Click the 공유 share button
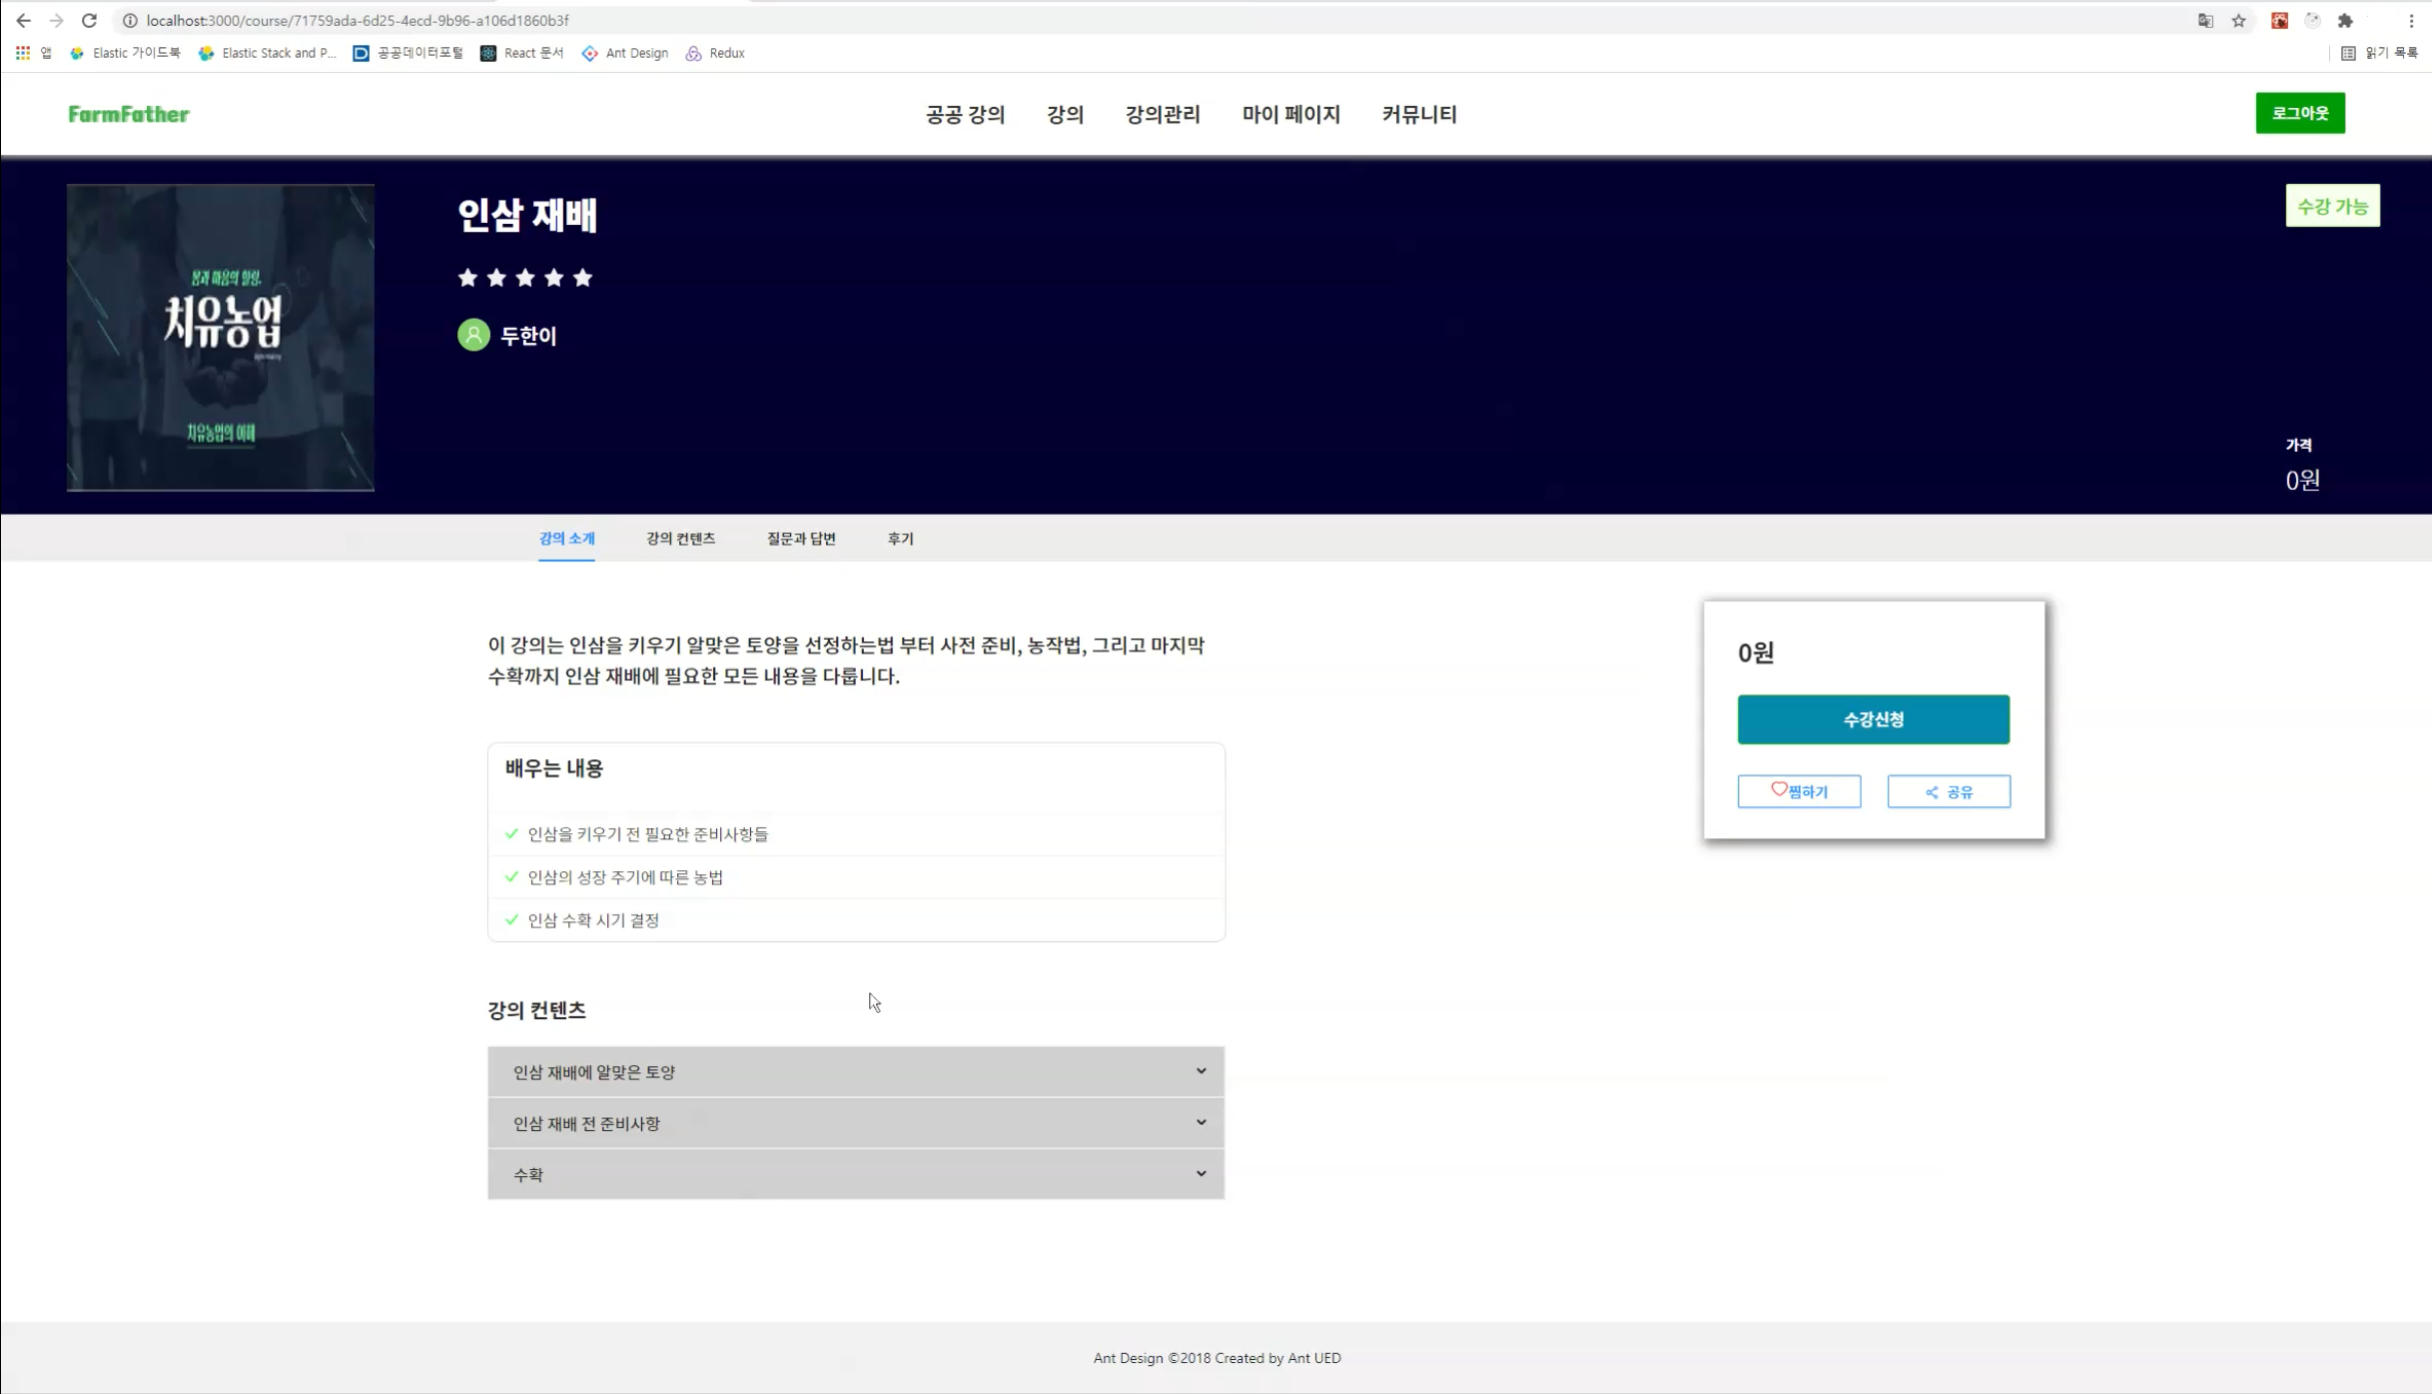This screenshot has height=1394, width=2432. 1948,791
